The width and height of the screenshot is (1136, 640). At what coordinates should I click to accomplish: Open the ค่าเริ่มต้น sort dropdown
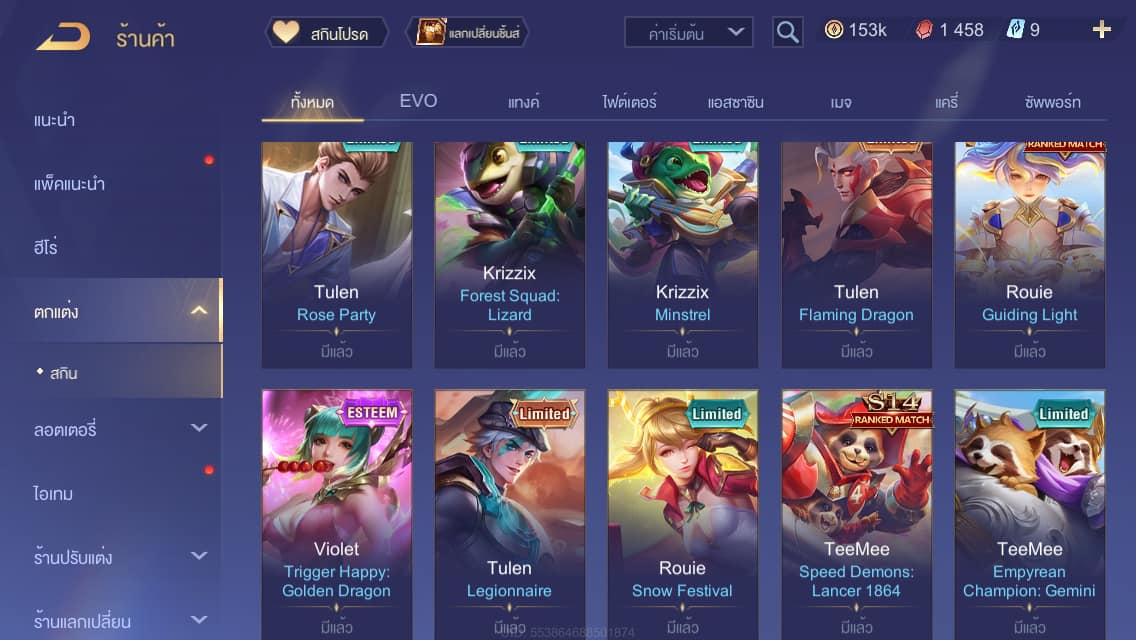coord(688,32)
